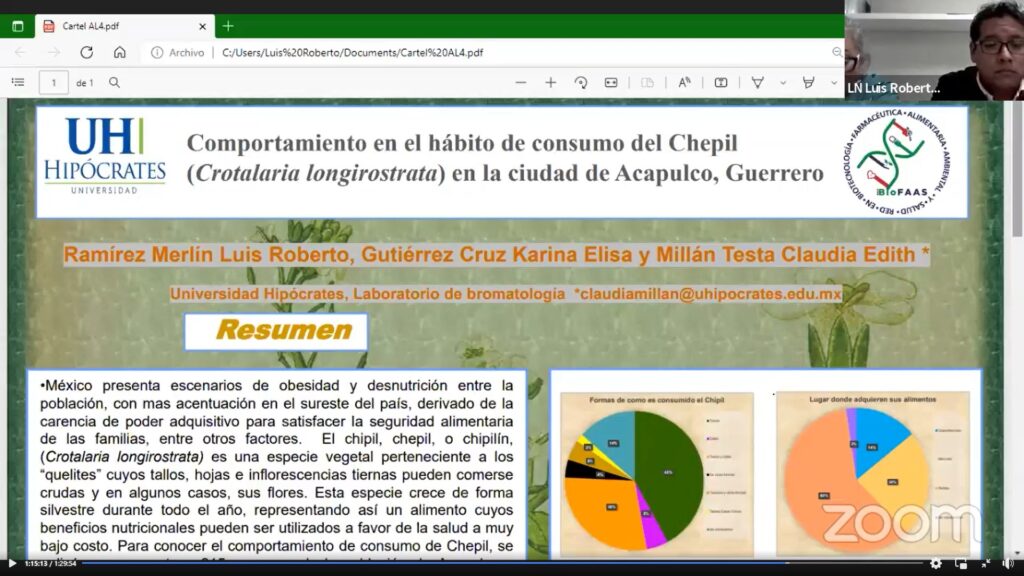
Task: Rotate the PDF page
Action: point(580,82)
